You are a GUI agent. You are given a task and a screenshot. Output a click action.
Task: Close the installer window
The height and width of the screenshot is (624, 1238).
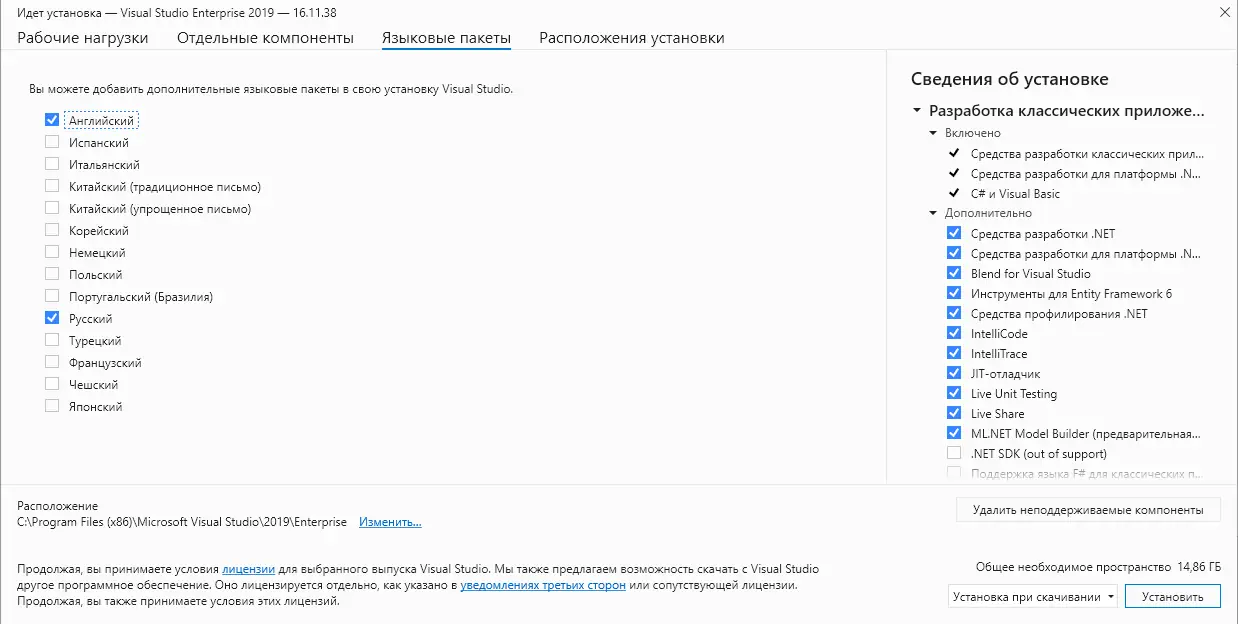[1224, 12]
